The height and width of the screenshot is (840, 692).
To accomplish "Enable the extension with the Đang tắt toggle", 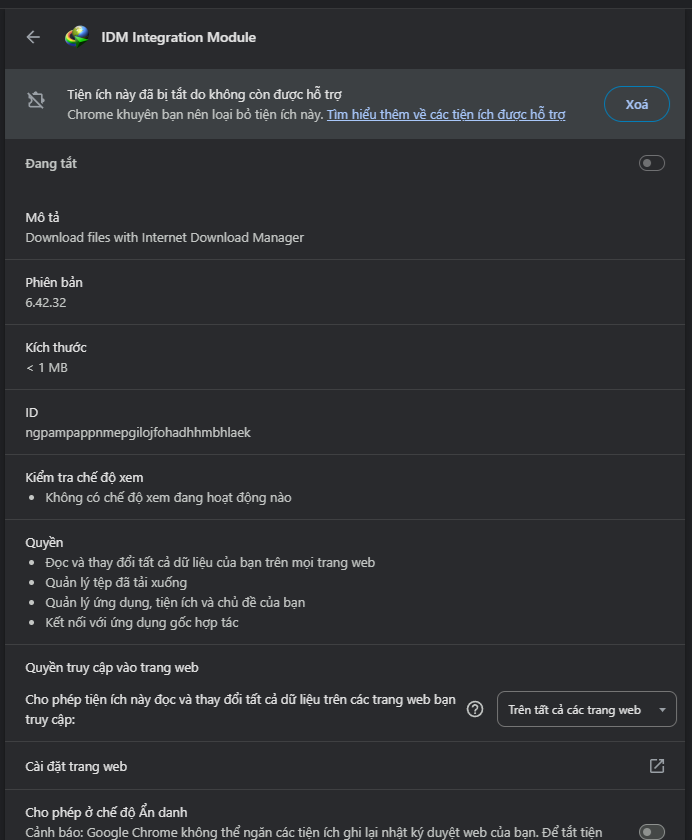I will point(651,163).
